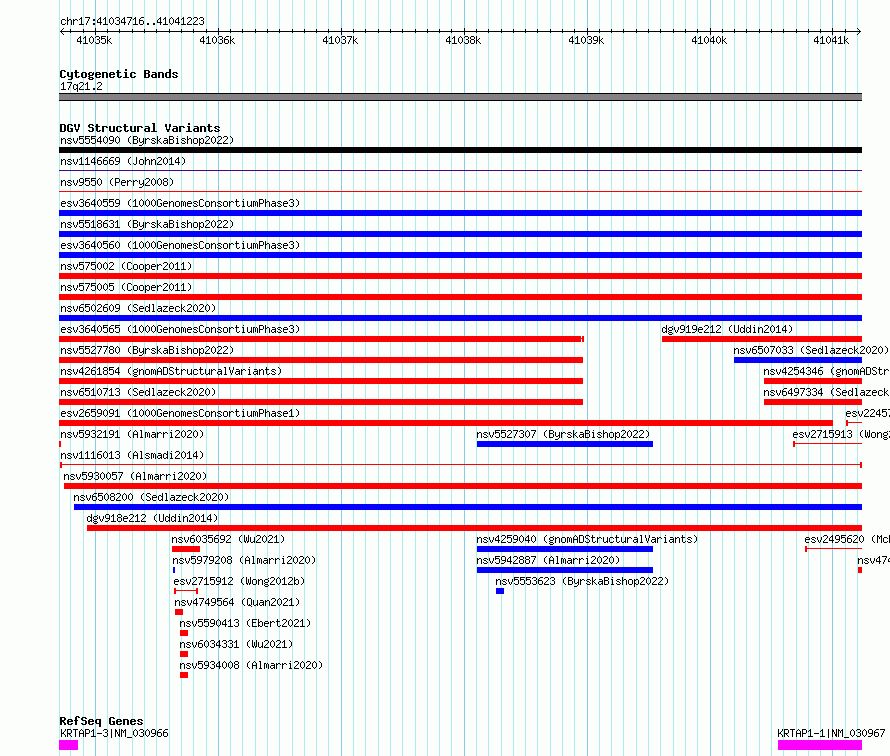Select nsv575002 (Cooper2011) variant label

pos(126,266)
